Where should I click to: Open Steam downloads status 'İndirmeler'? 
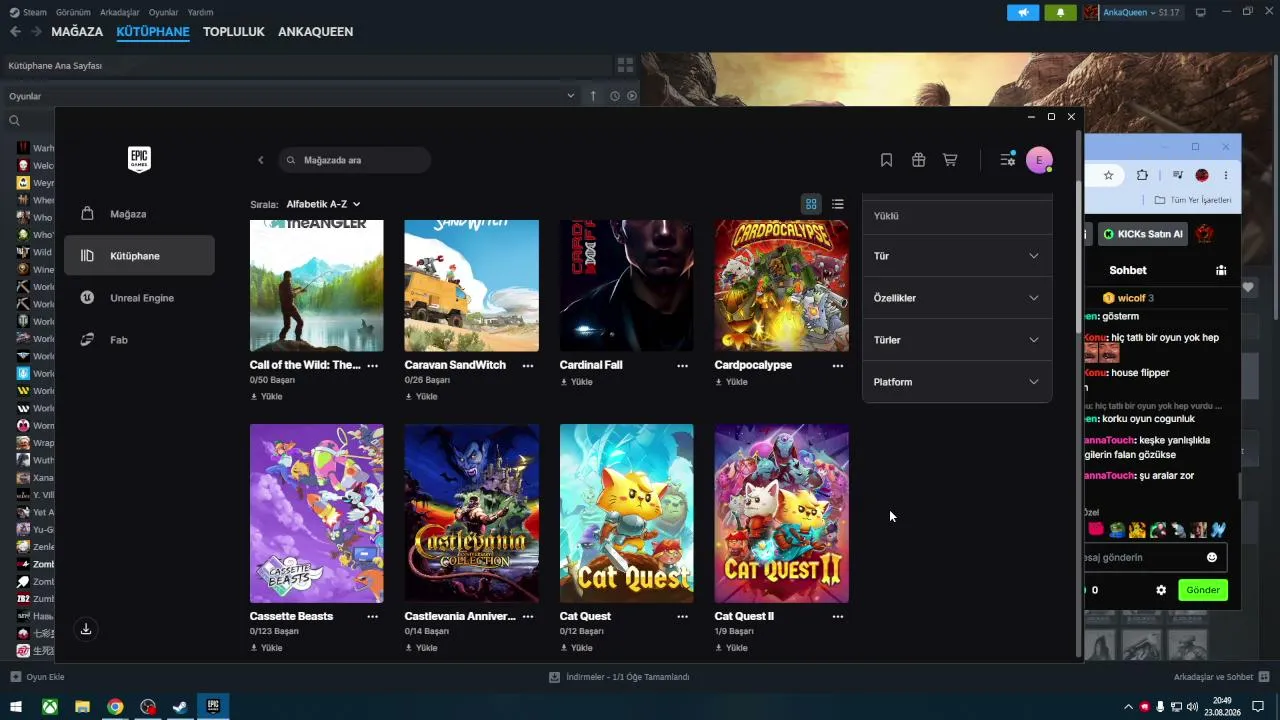point(619,677)
